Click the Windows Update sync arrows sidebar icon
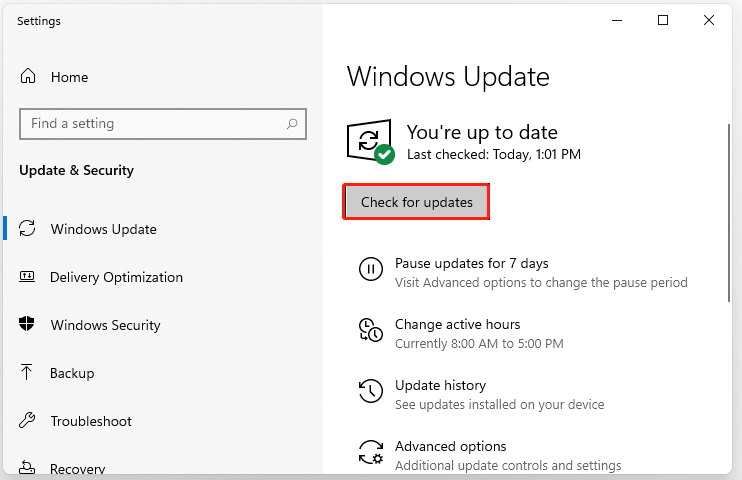The image size is (742, 480). click(27, 228)
